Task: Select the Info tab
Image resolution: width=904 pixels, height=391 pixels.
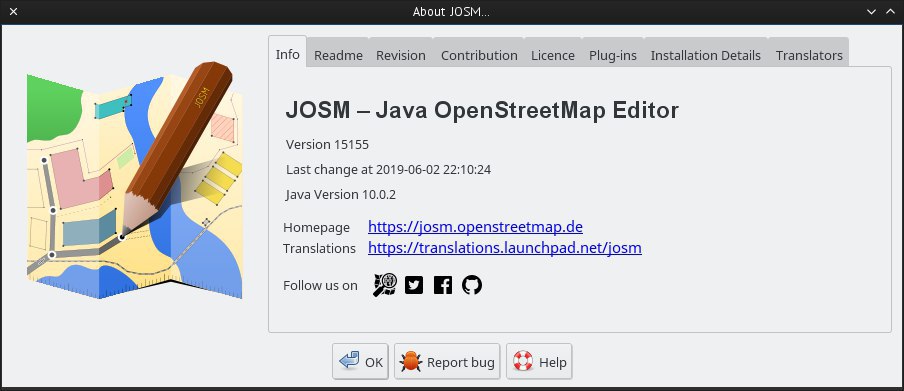Action: 288,54
